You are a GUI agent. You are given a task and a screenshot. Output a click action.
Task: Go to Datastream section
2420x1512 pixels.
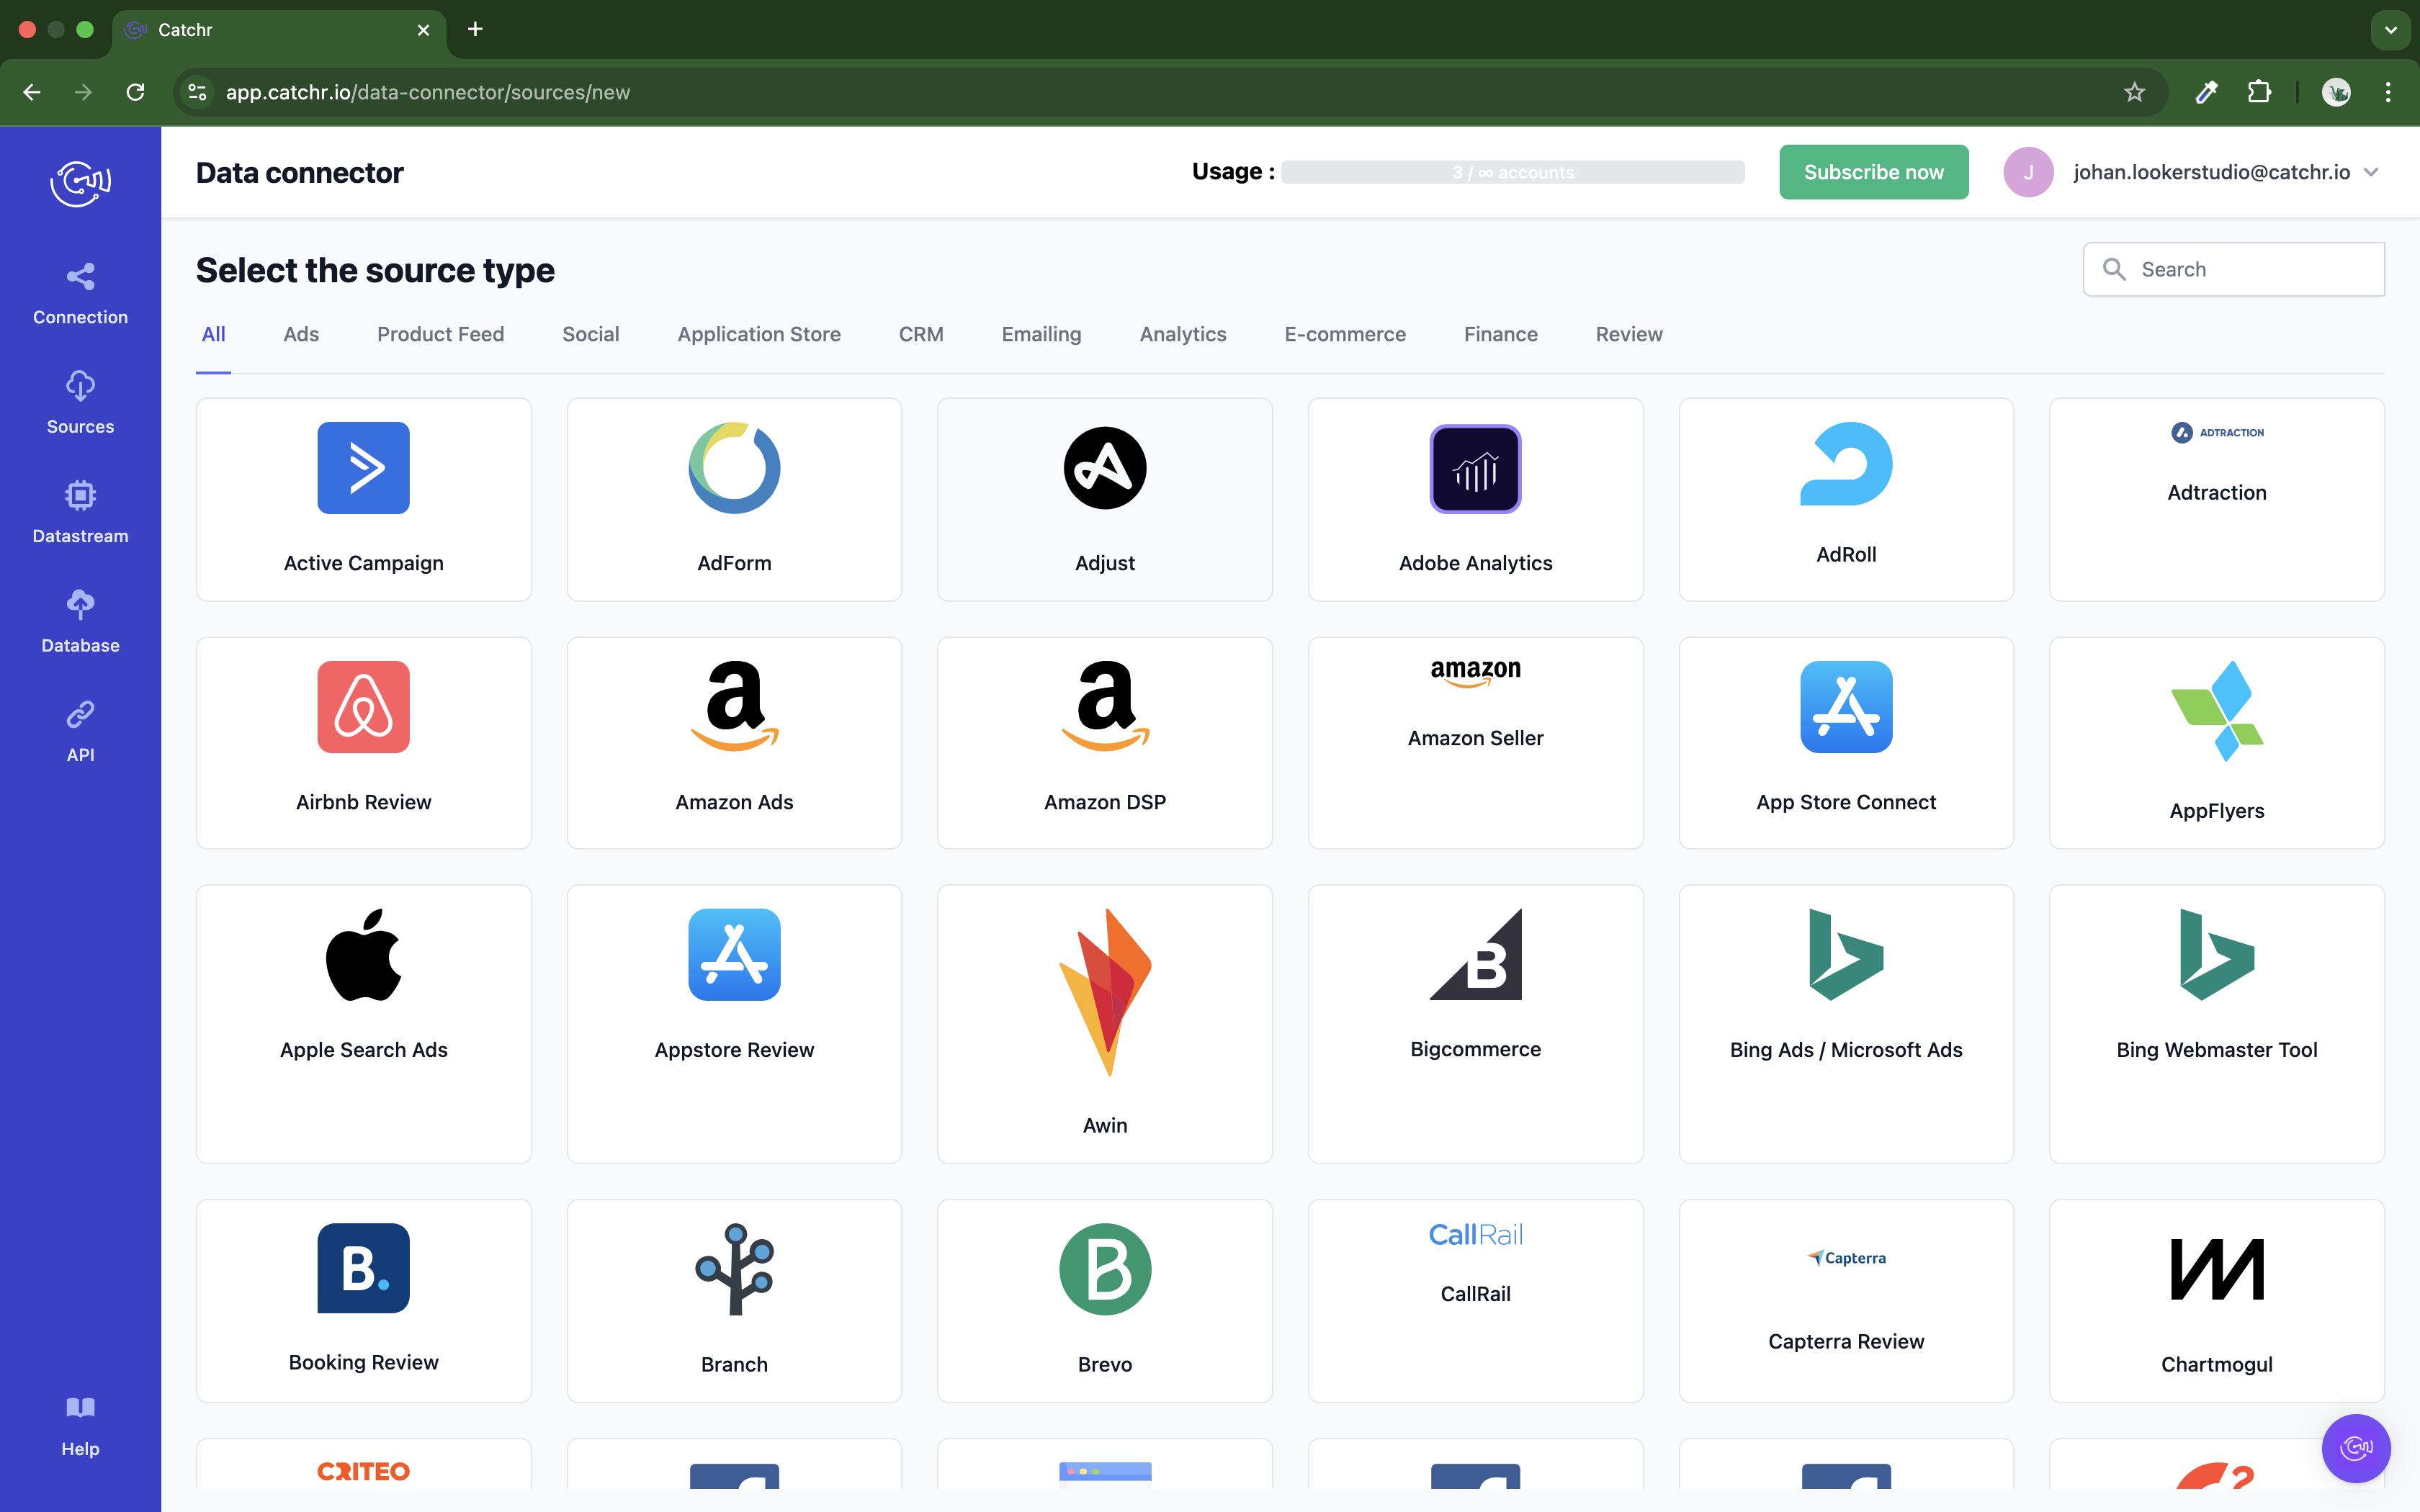[x=80, y=513]
